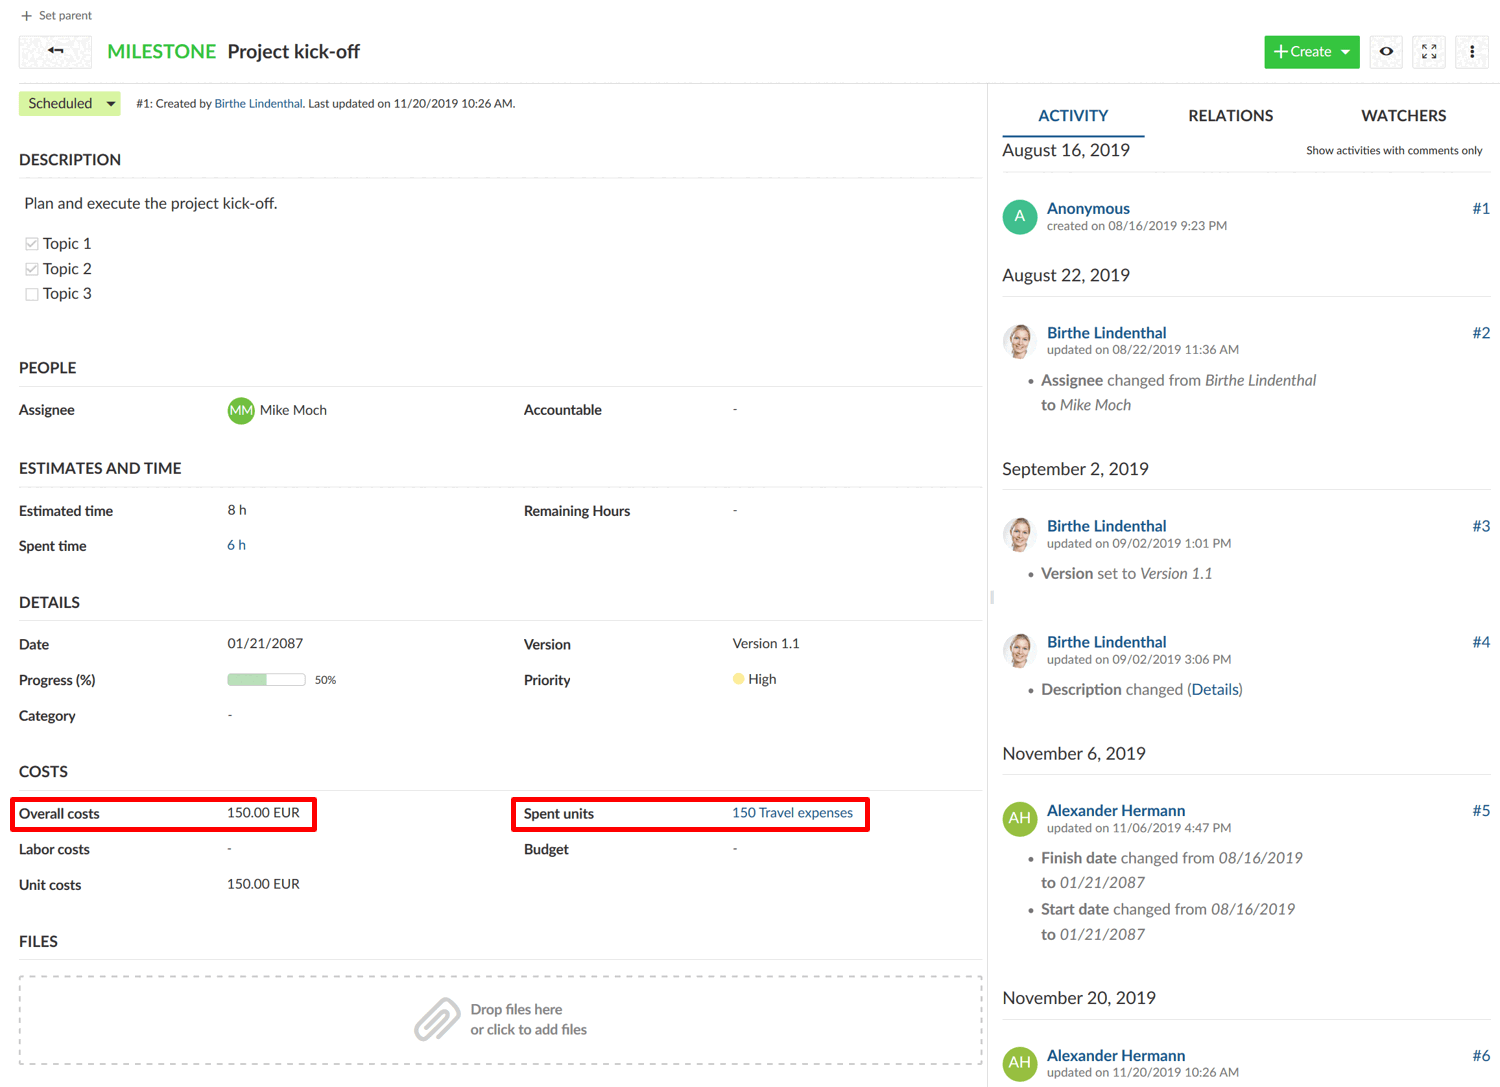Click Alexander Hermann's AH avatar
The image size is (1500, 1087).
pyautogui.click(x=1019, y=818)
